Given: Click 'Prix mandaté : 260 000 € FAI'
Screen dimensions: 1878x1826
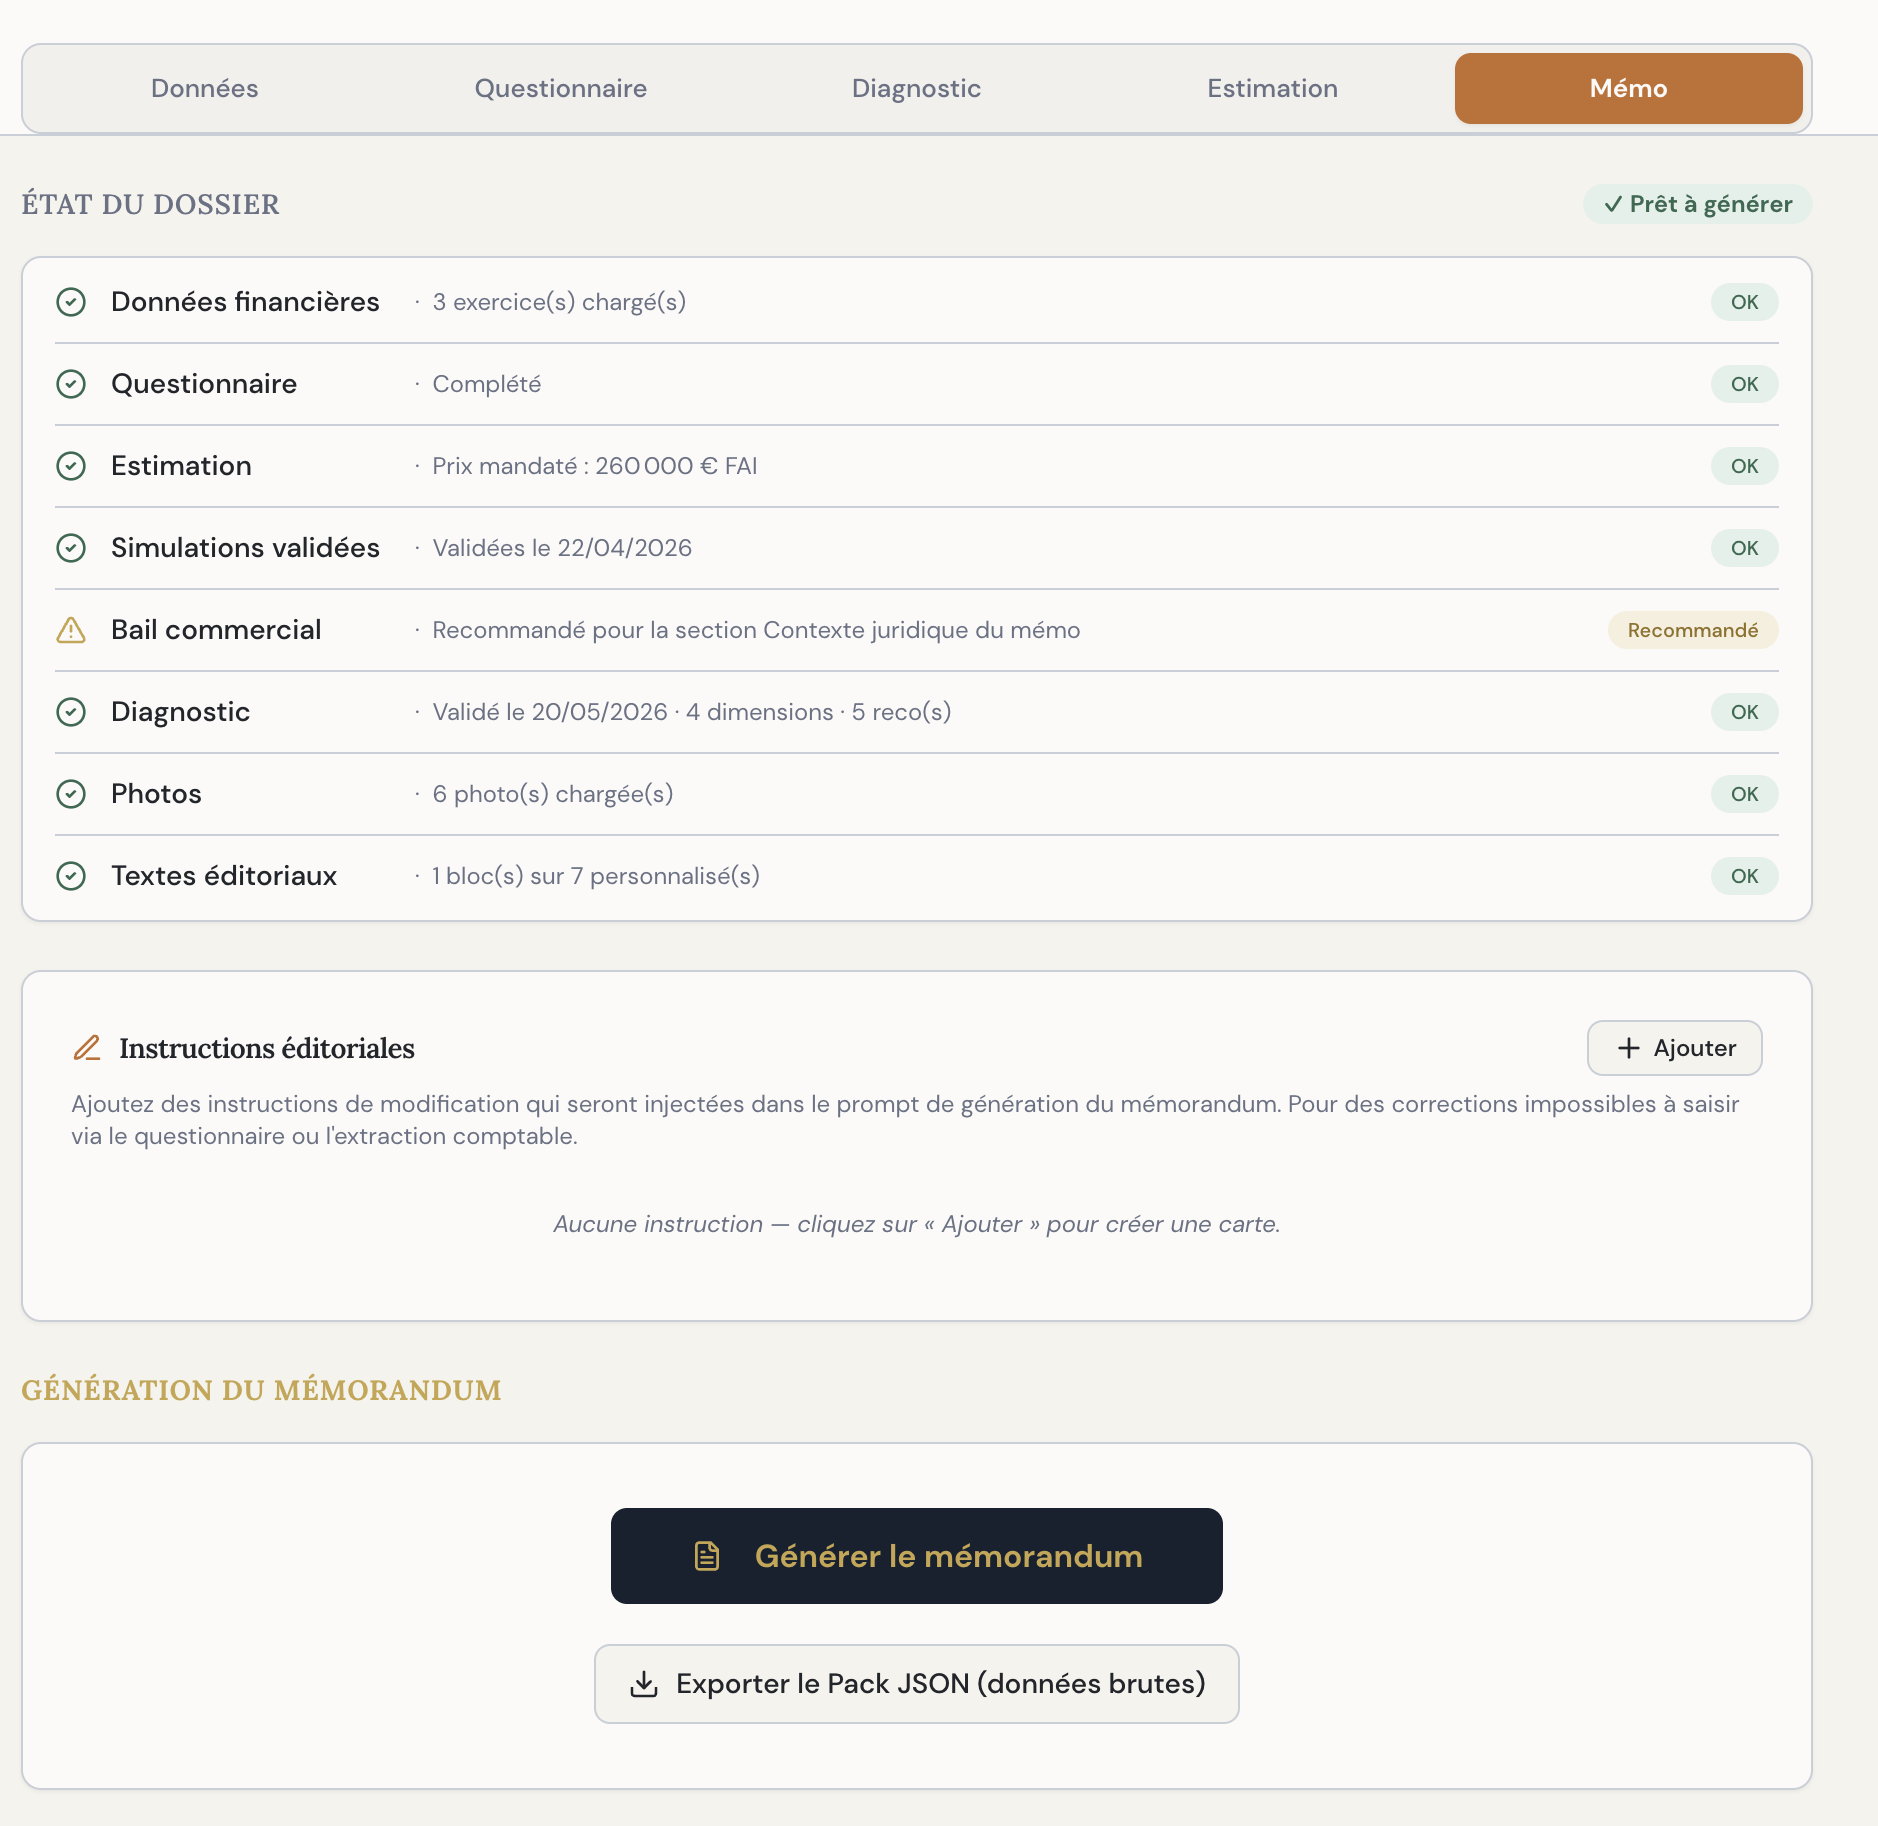Looking at the screenshot, I should click(x=595, y=466).
